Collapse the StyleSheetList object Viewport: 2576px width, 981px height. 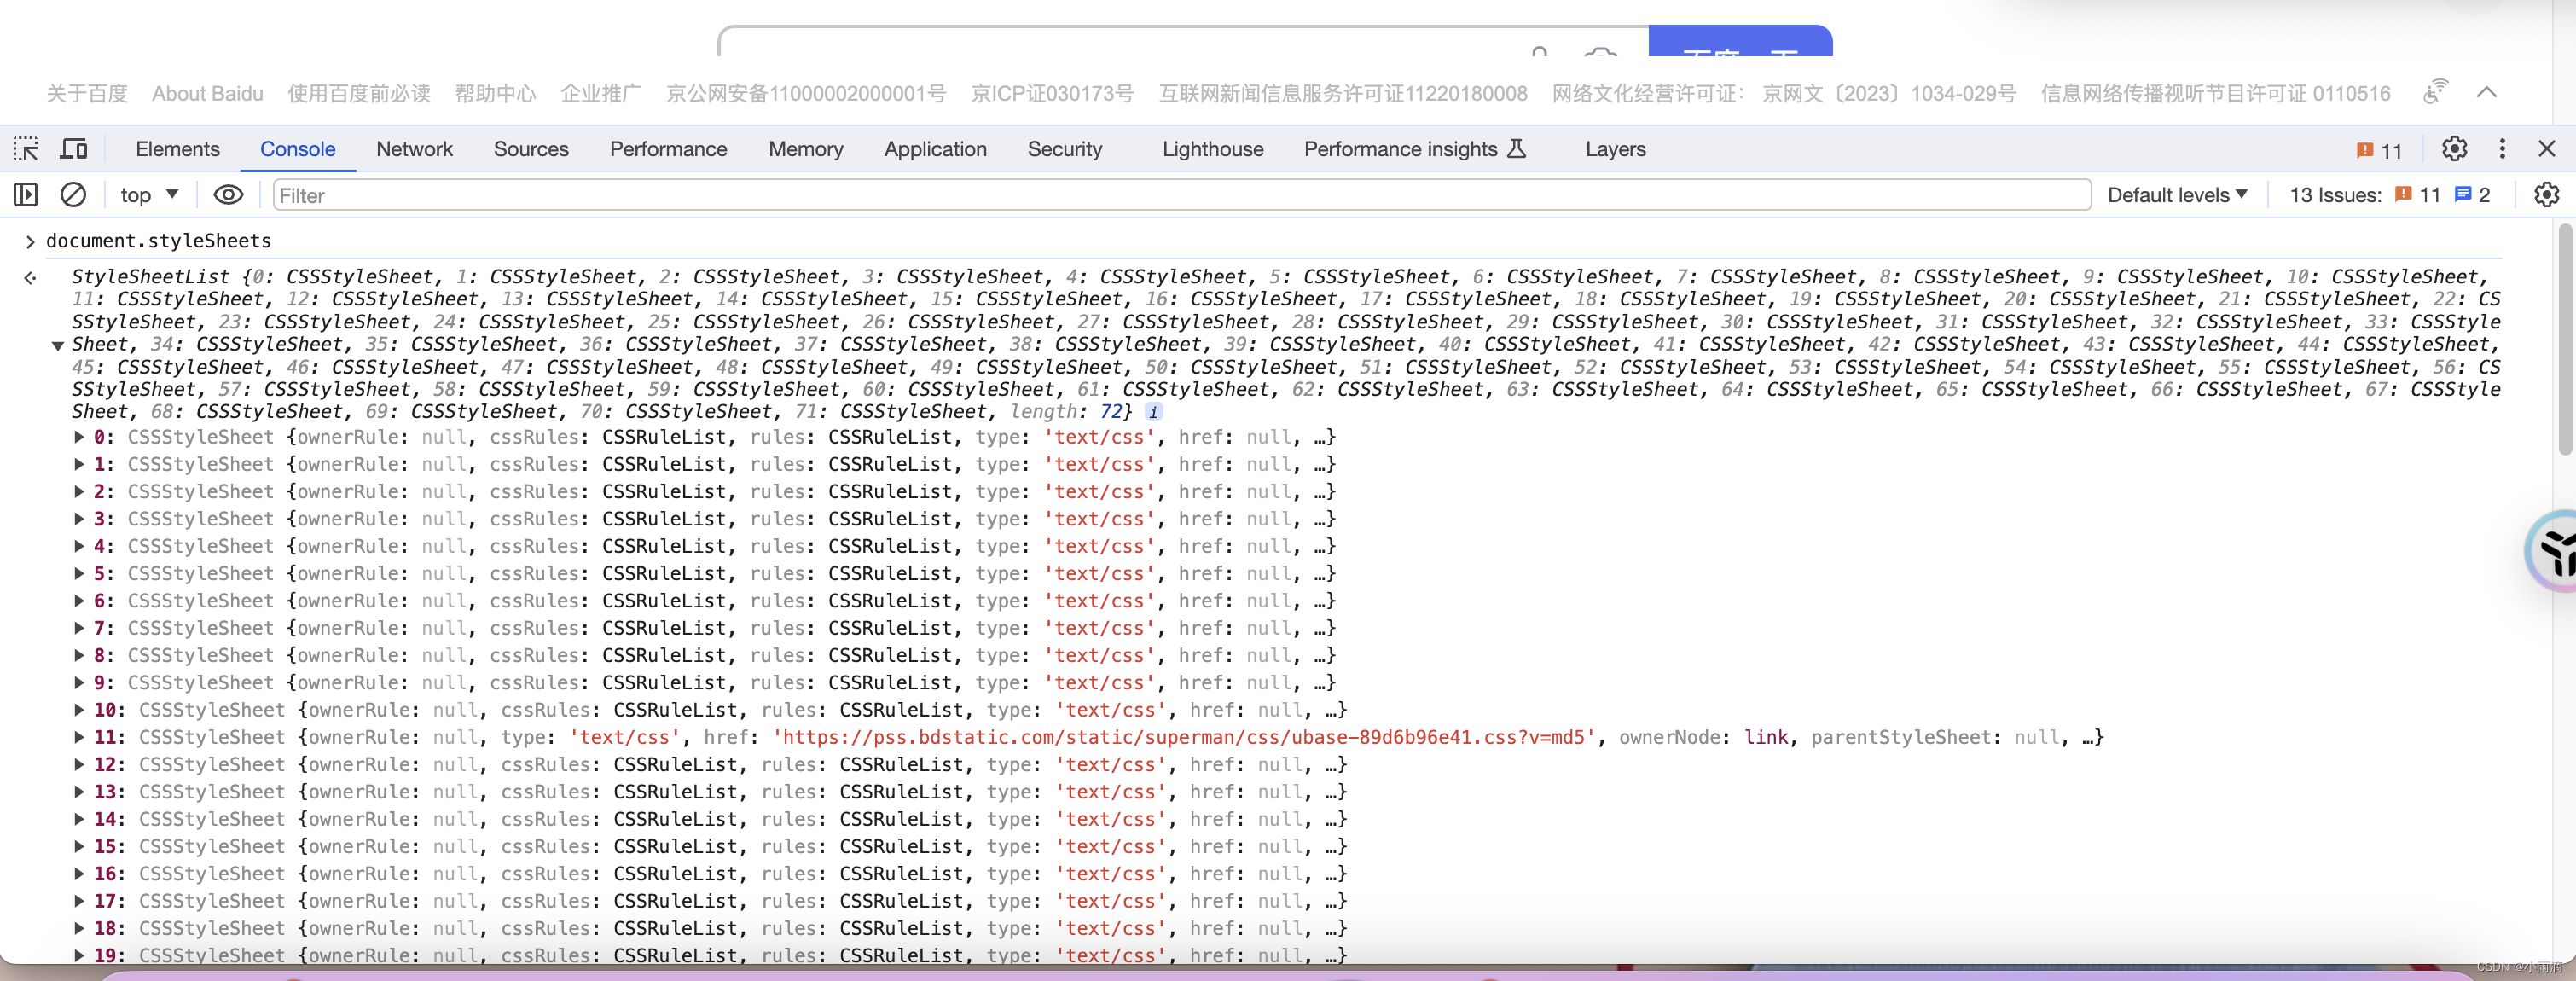point(58,345)
